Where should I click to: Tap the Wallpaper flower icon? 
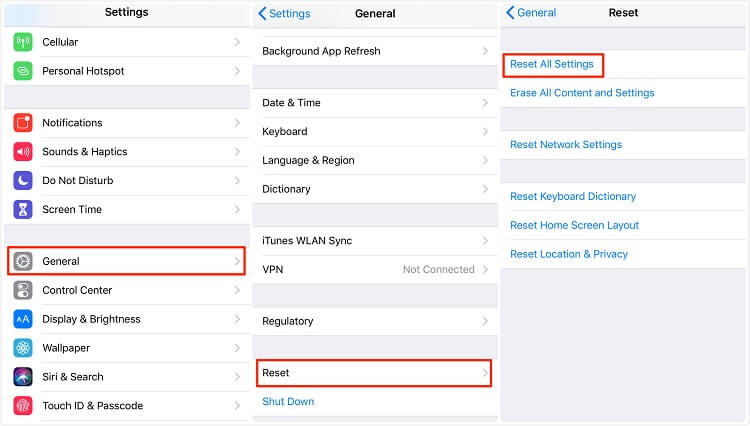coord(23,348)
